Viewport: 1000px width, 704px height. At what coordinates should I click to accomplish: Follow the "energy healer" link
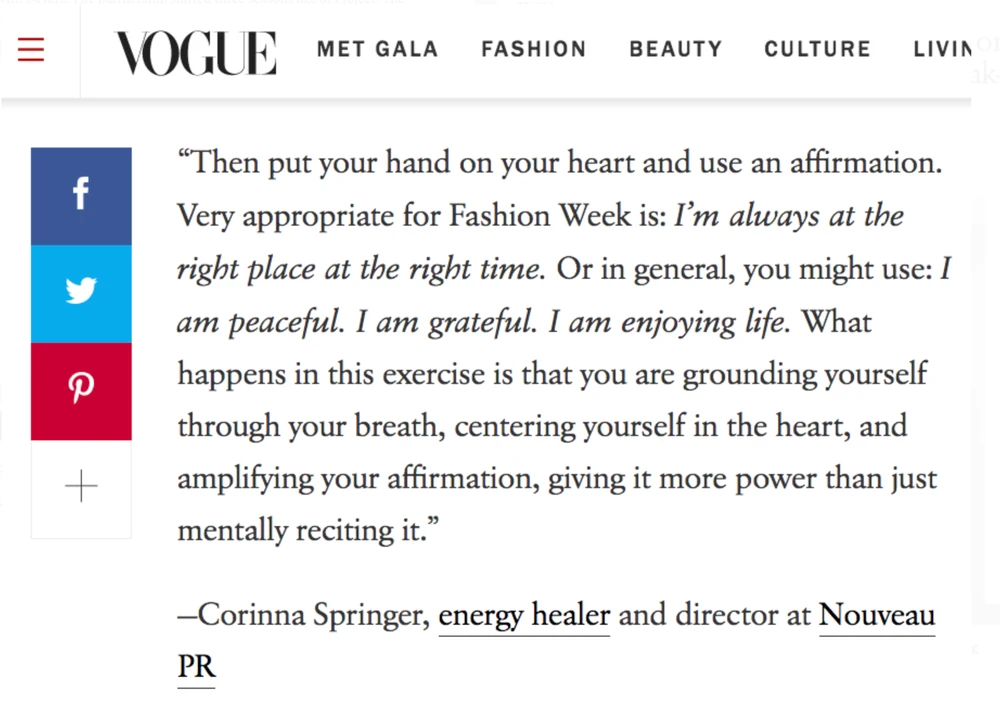[x=524, y=616]
